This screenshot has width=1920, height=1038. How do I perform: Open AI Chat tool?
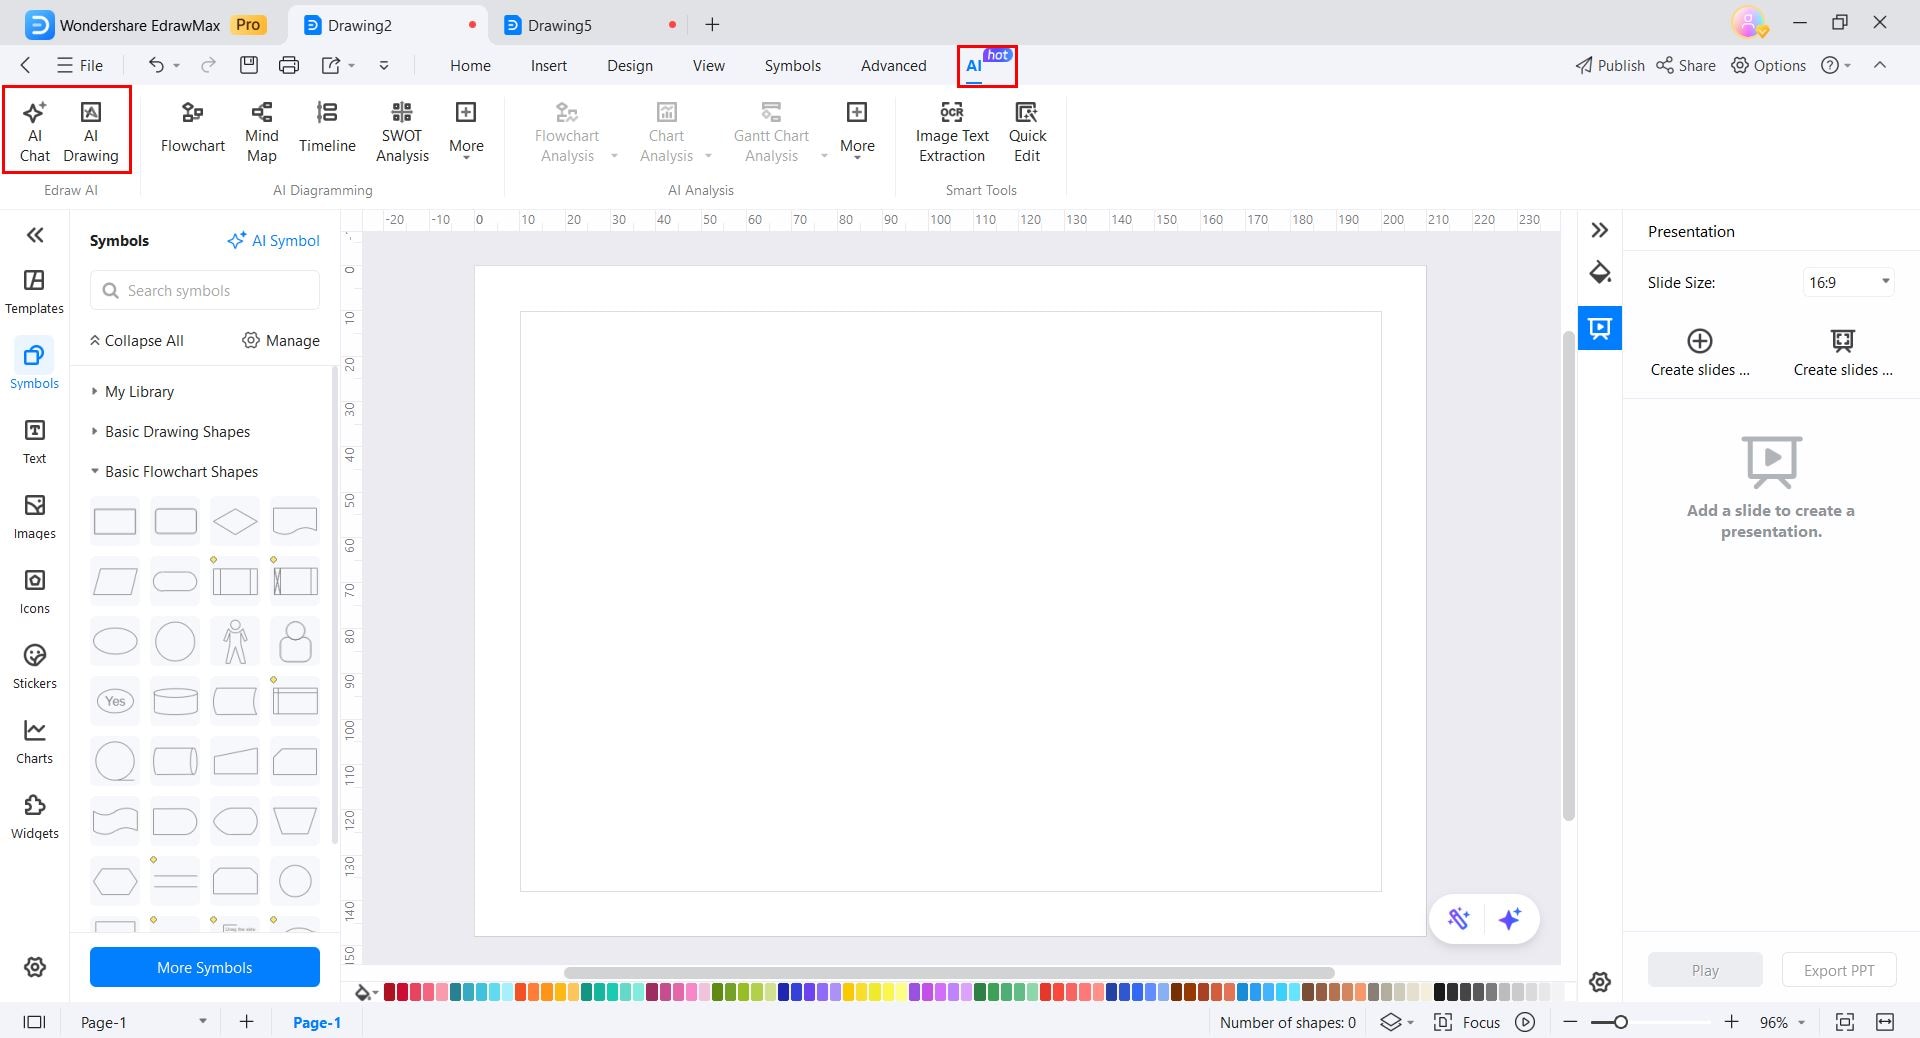coord(34,132)
